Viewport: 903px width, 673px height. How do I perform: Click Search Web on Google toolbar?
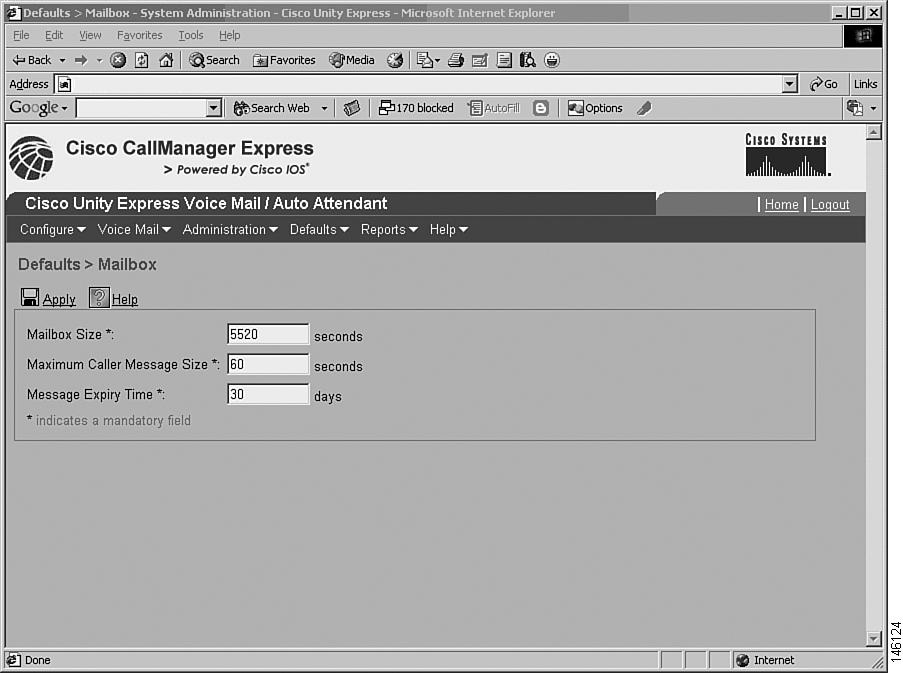pyautogui.click(x=272, y=108)
